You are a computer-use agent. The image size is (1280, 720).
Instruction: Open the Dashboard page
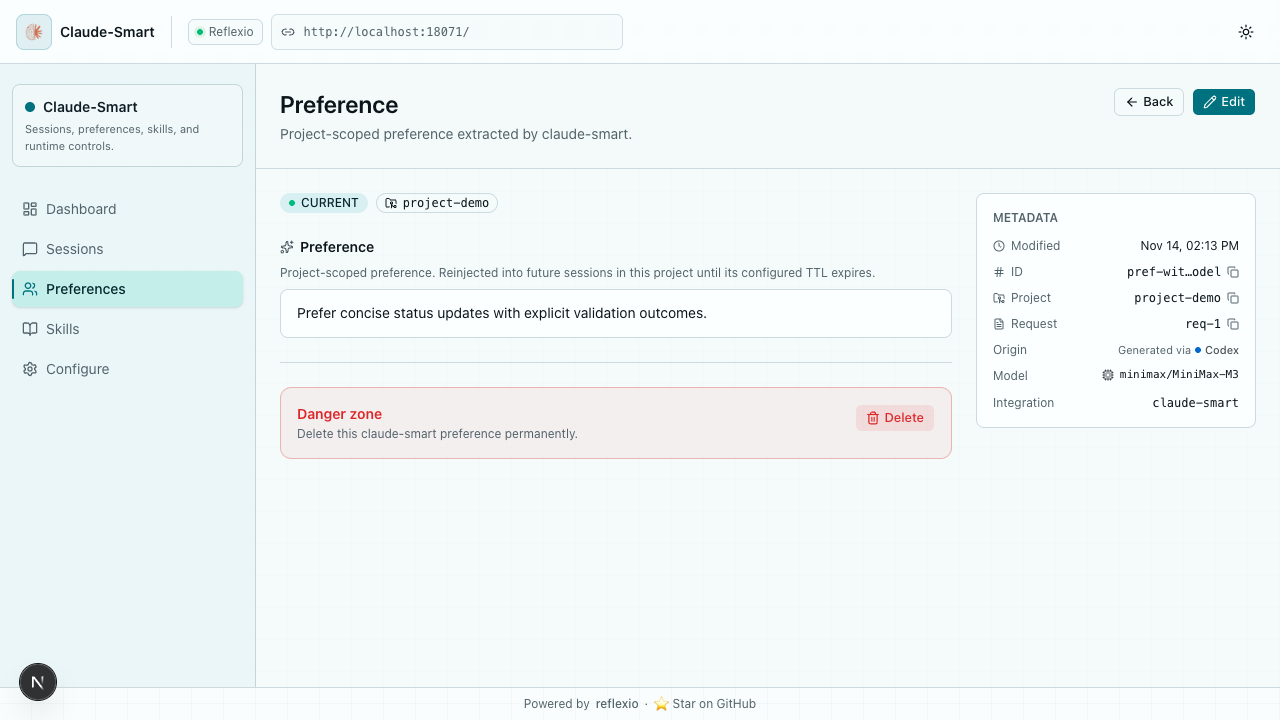[128, 209]
